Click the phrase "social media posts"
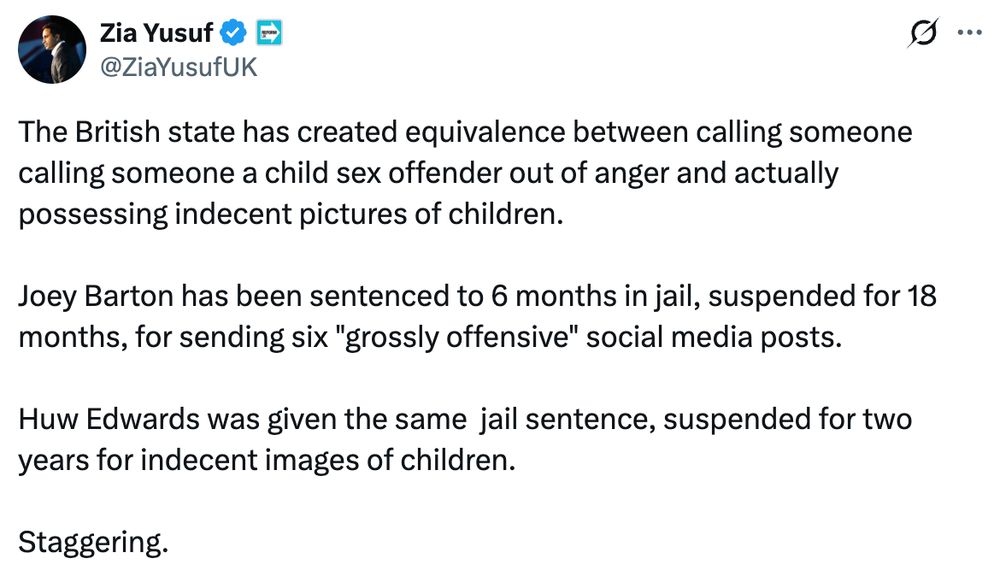The width and height of the screenshot is (1000, 576). (x=711, y=336)
